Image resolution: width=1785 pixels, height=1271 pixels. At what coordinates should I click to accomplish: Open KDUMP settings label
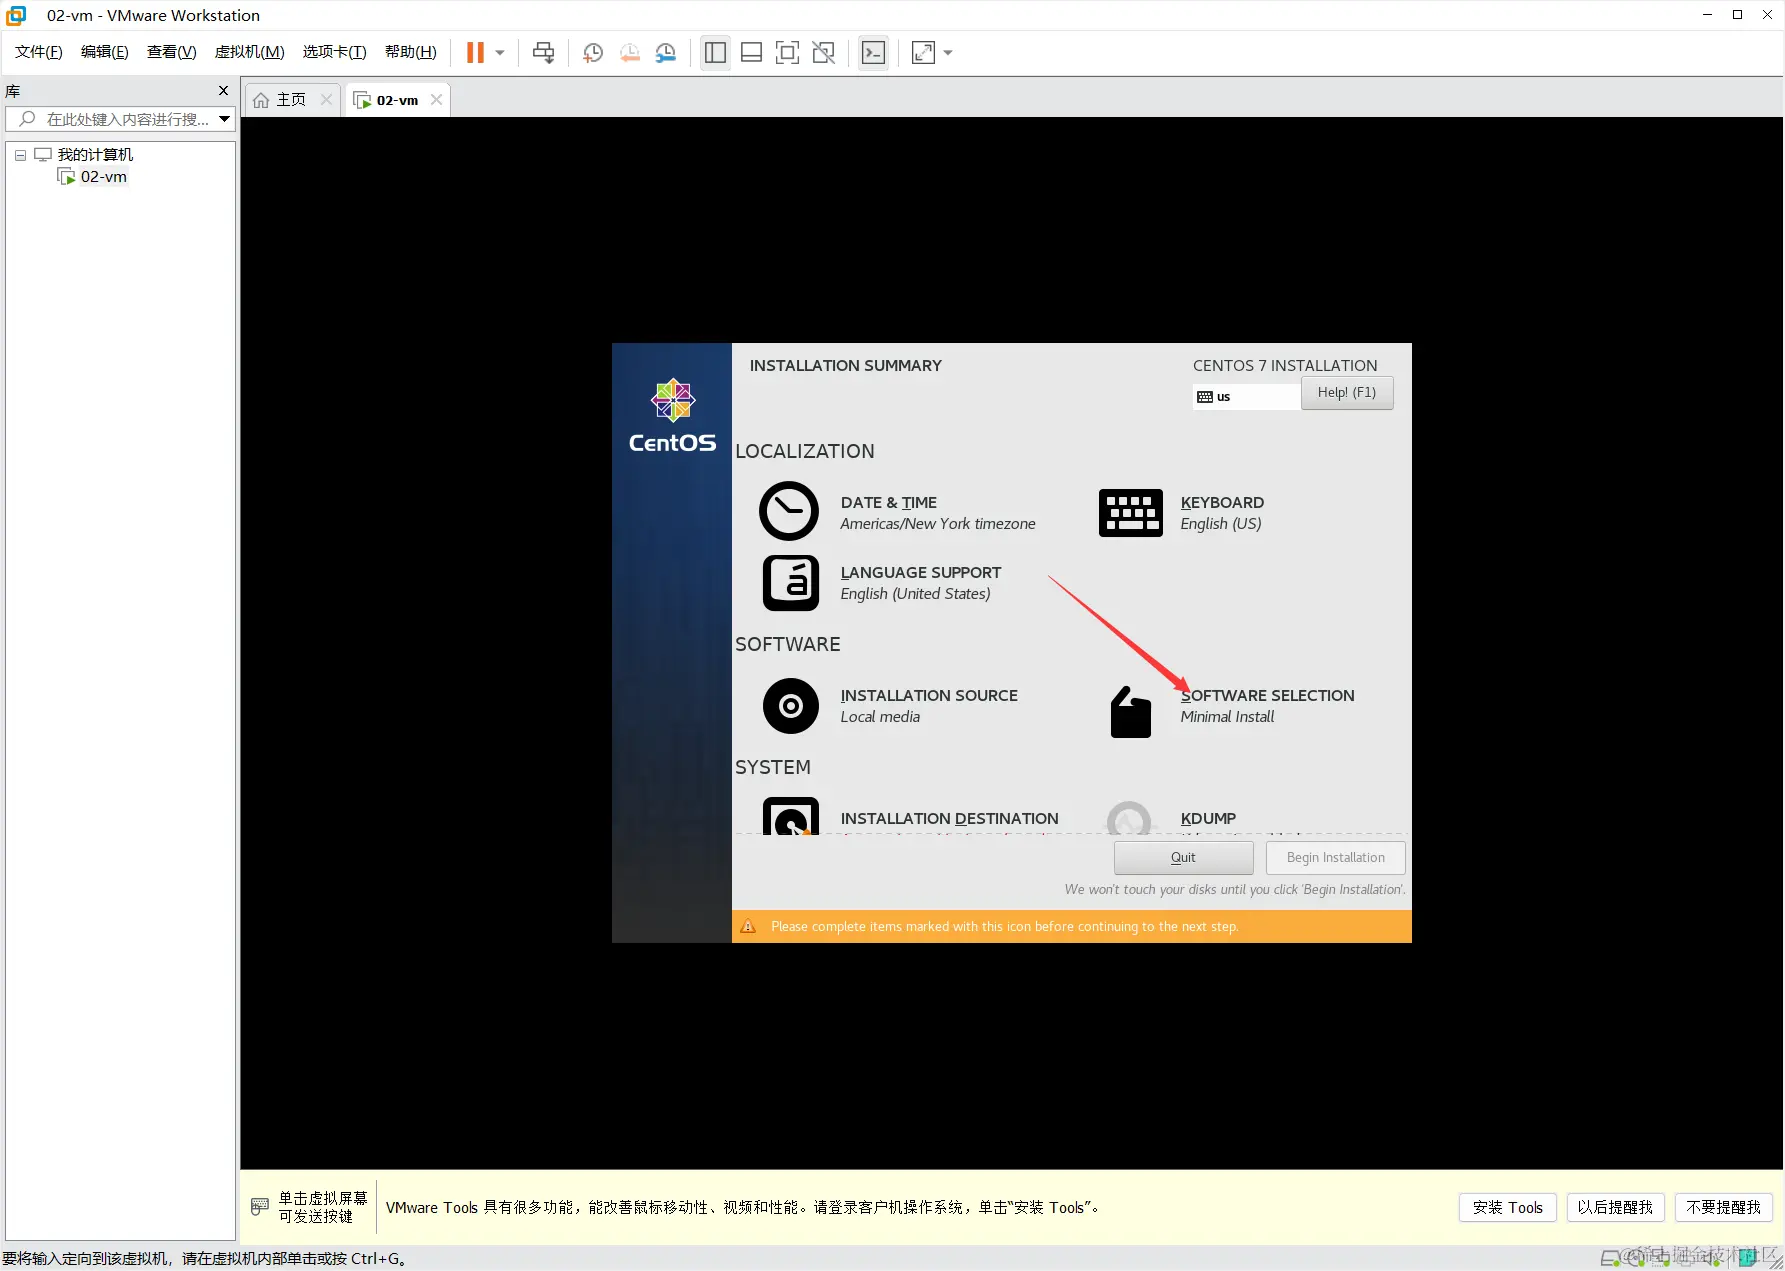[1208, 819]
